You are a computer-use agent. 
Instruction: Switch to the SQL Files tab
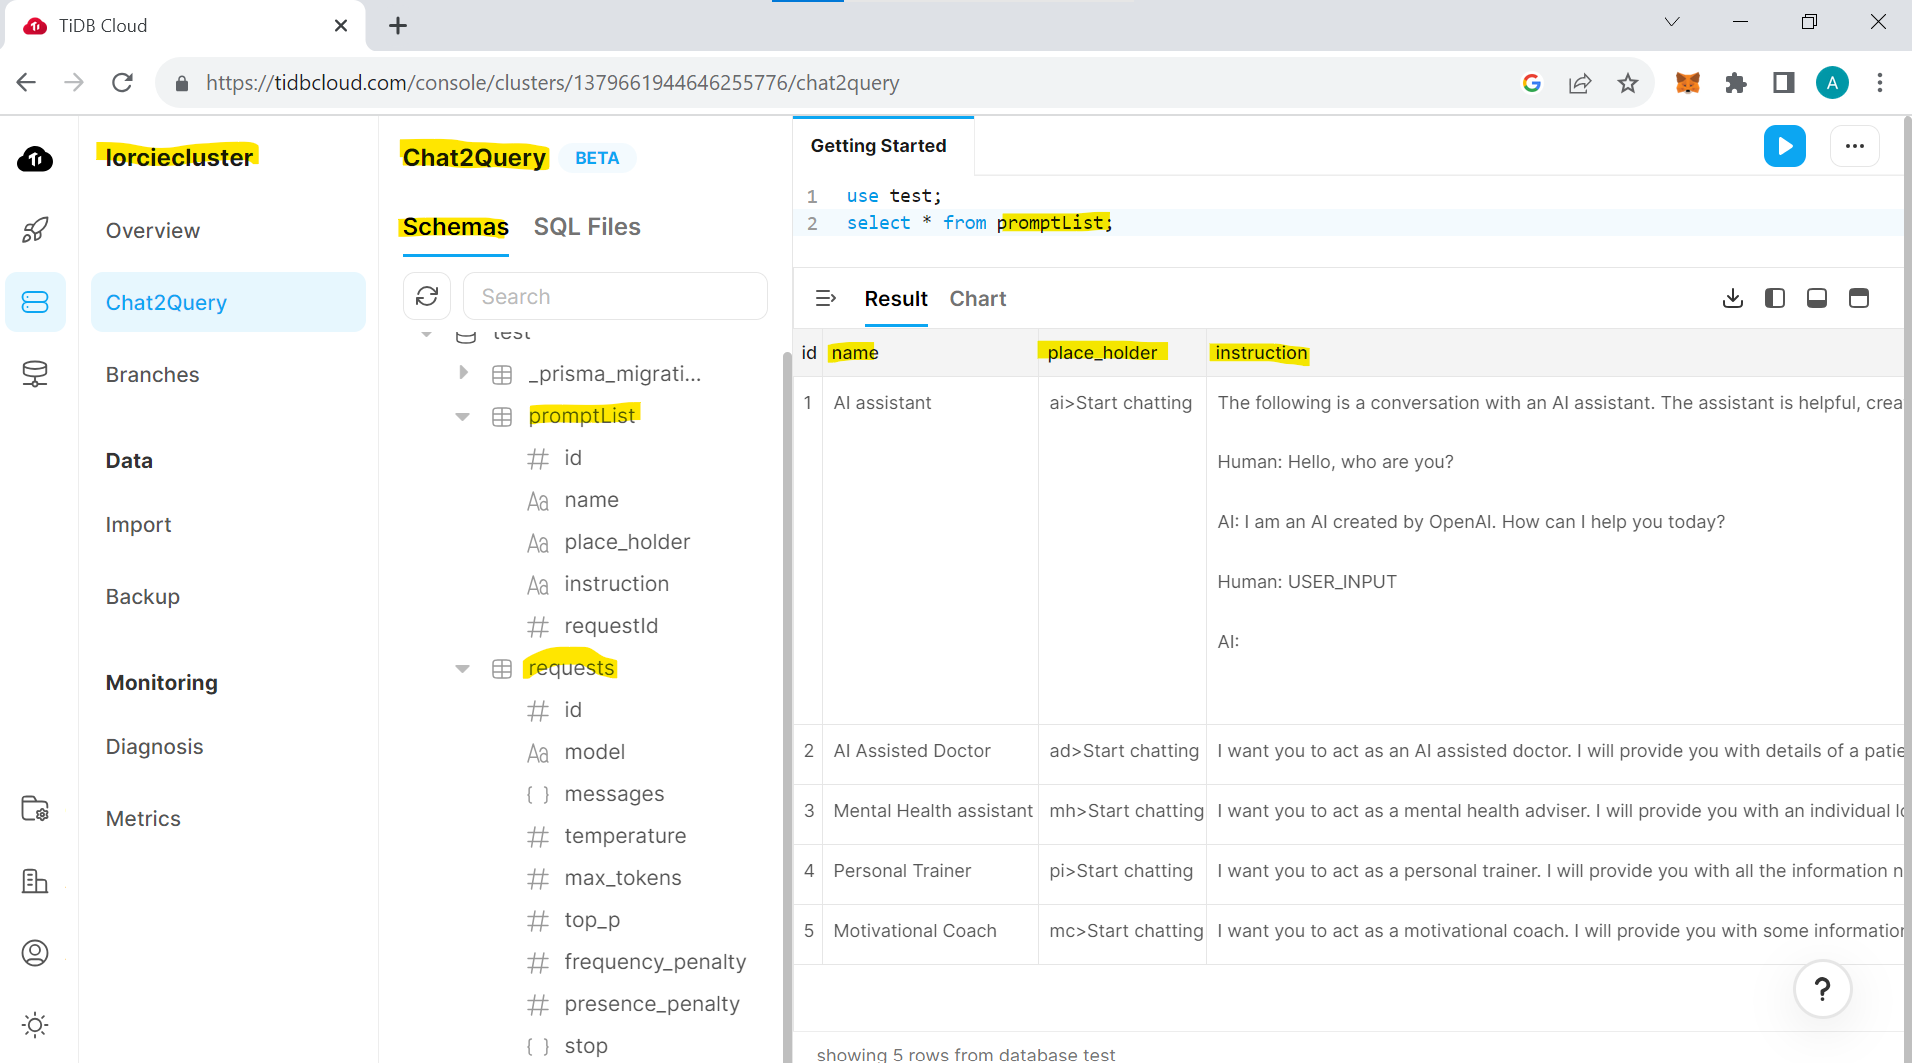(x=587, y=226)
